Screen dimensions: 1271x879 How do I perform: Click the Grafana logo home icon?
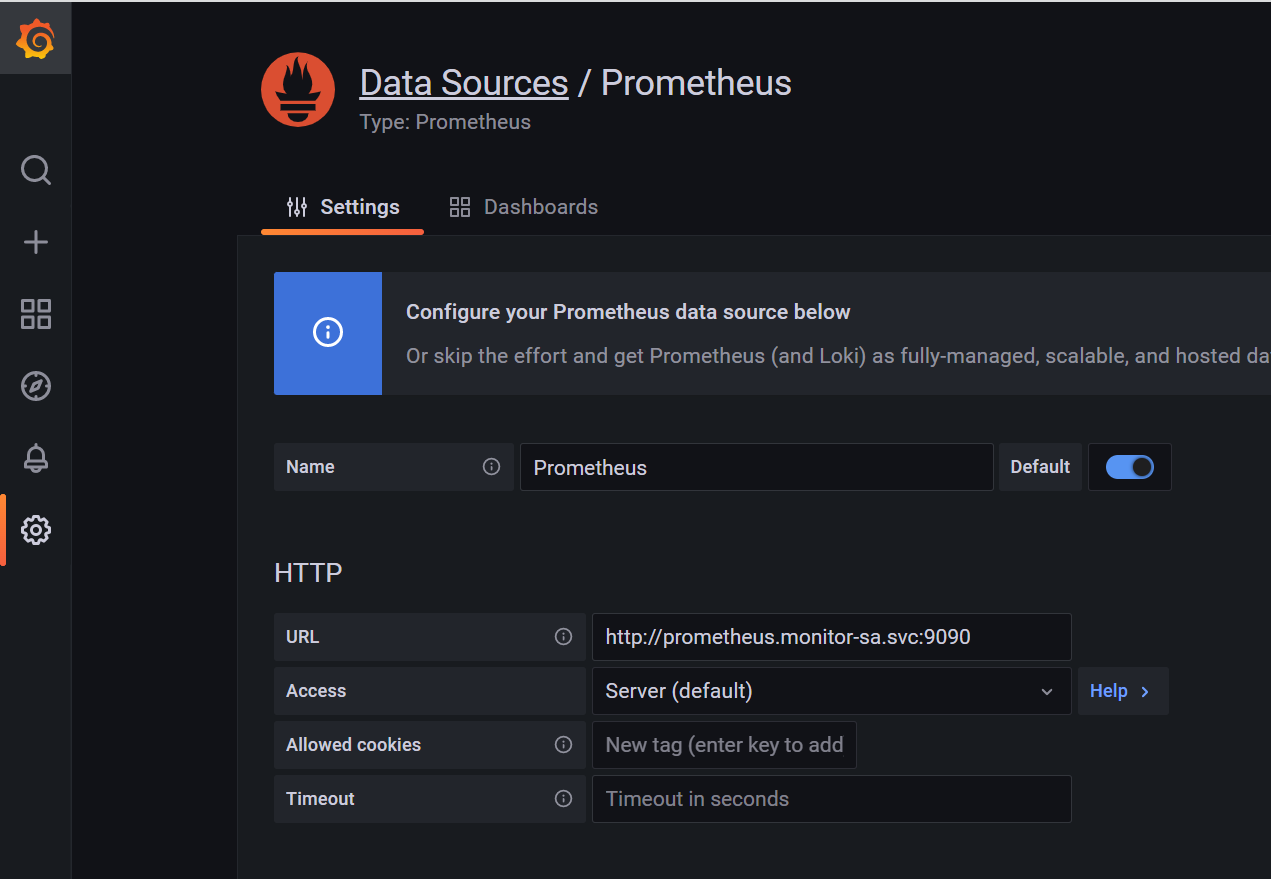(x=35, y=40)
